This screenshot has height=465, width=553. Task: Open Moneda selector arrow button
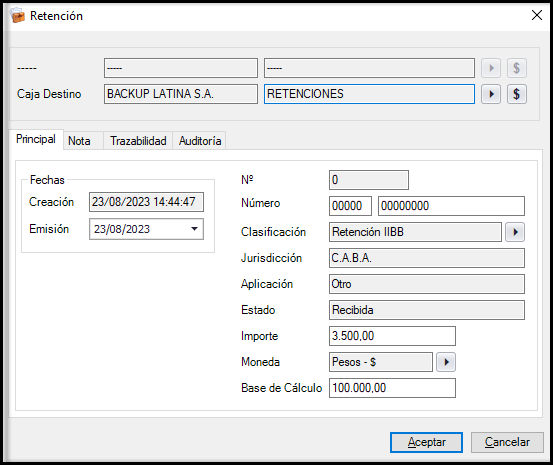(x=446, y=362)
